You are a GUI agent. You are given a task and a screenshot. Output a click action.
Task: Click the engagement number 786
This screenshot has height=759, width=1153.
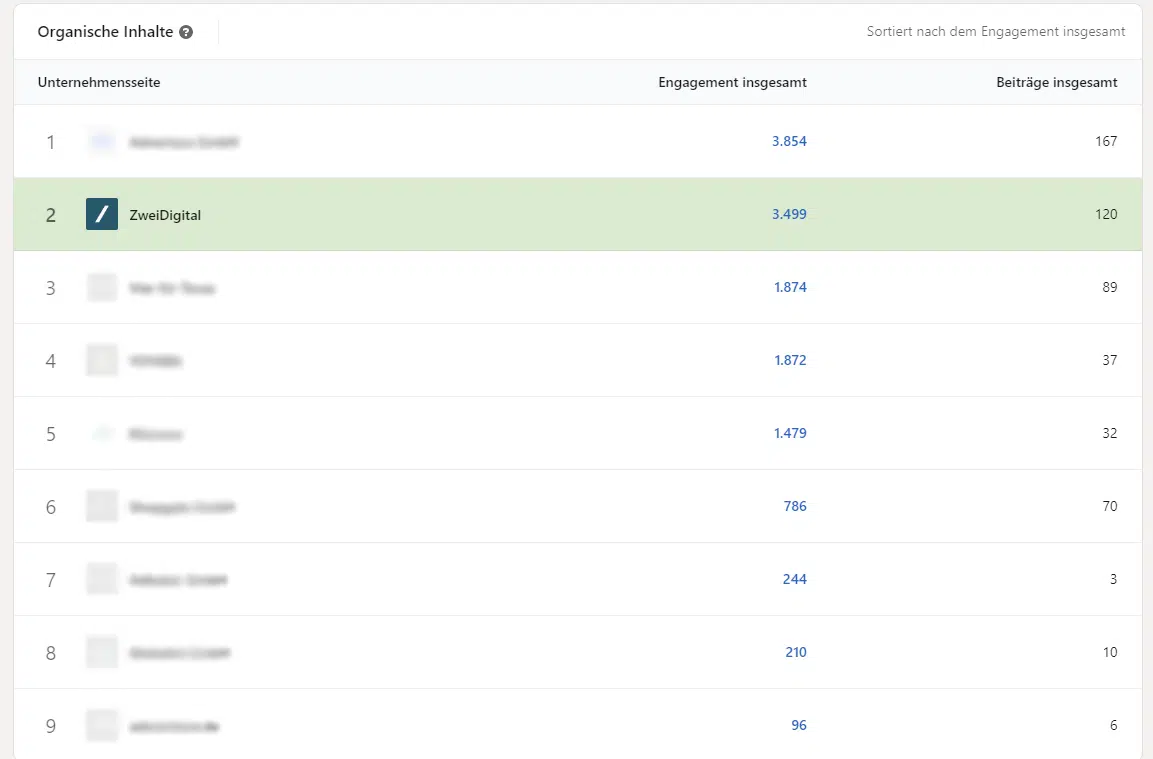795,506
